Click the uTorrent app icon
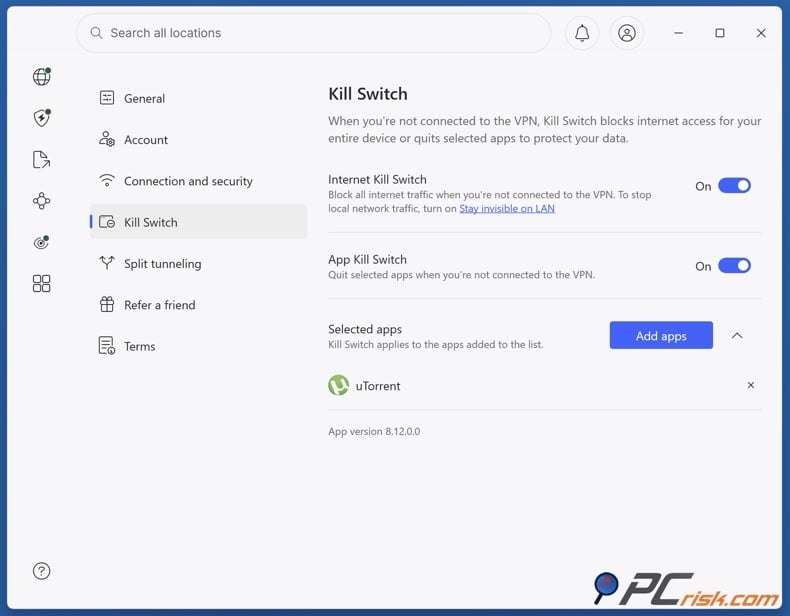Screen dimensions: 790x616 339,385
